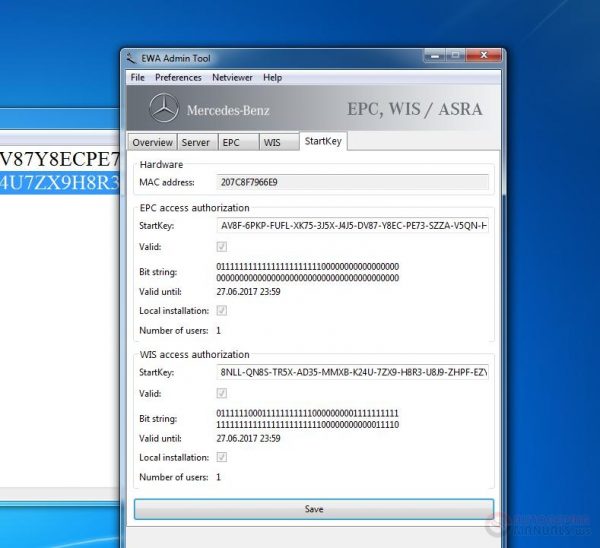Open the Netviewer menu

click(232, 78)
